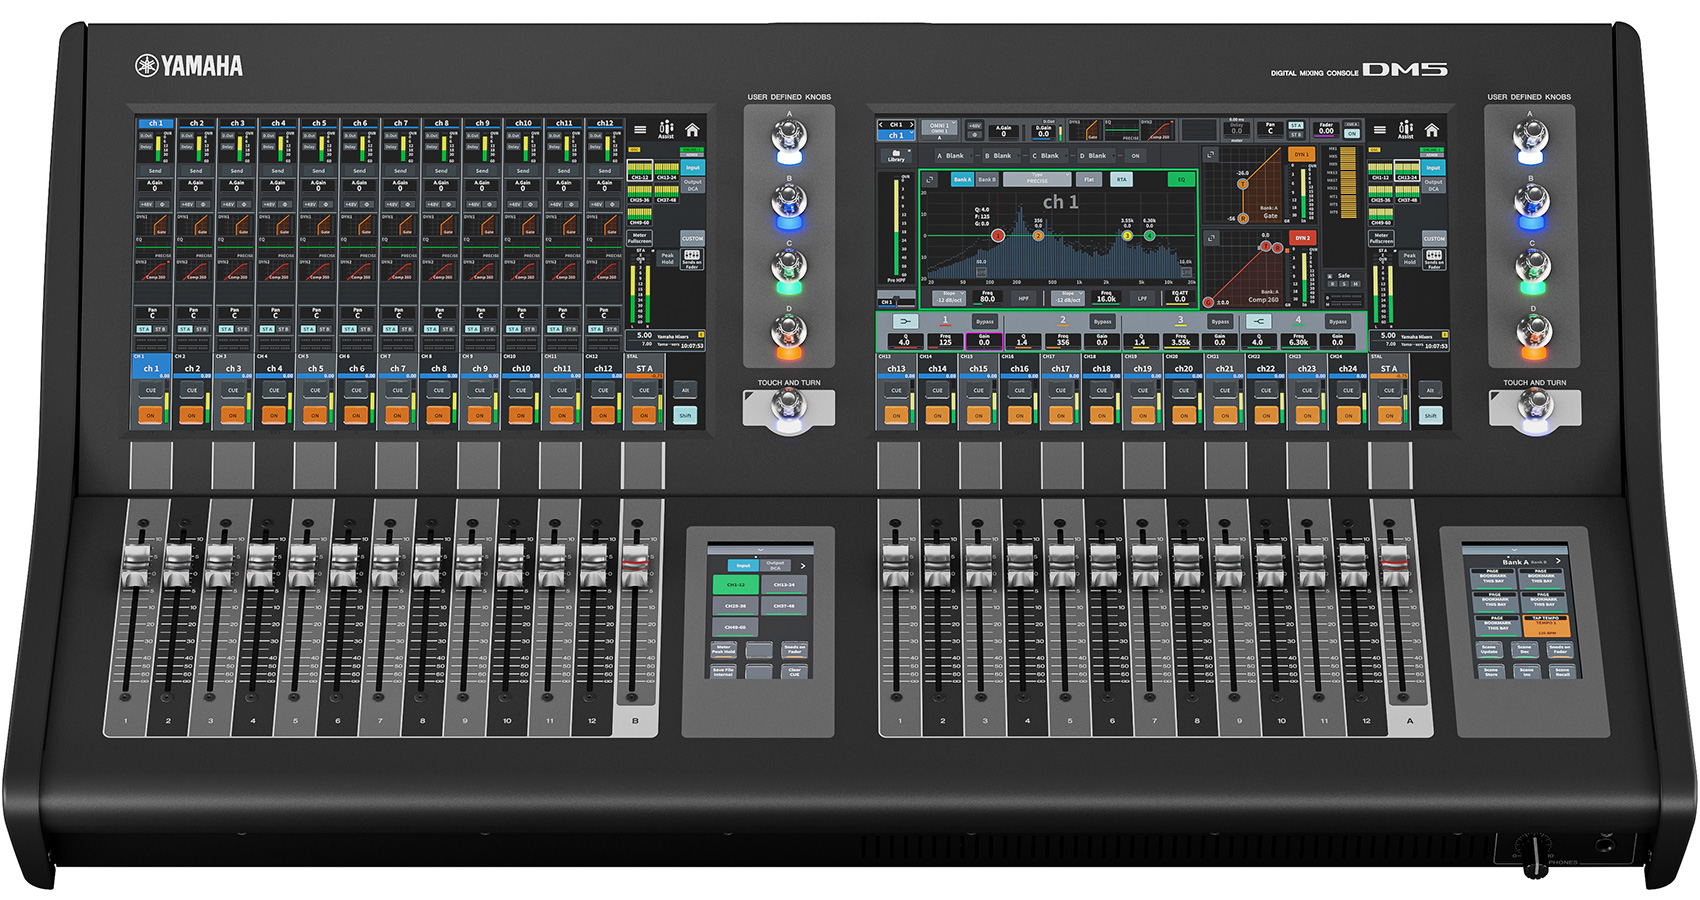Tap Flat button in EQ panel
Viewport: 1700px width, 900px height.
1089,180
